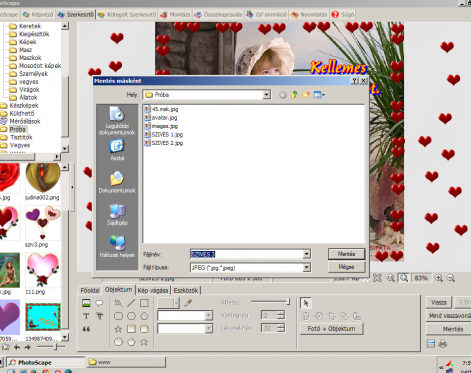Click the printer icon below Mentés

tap(443, 343)
